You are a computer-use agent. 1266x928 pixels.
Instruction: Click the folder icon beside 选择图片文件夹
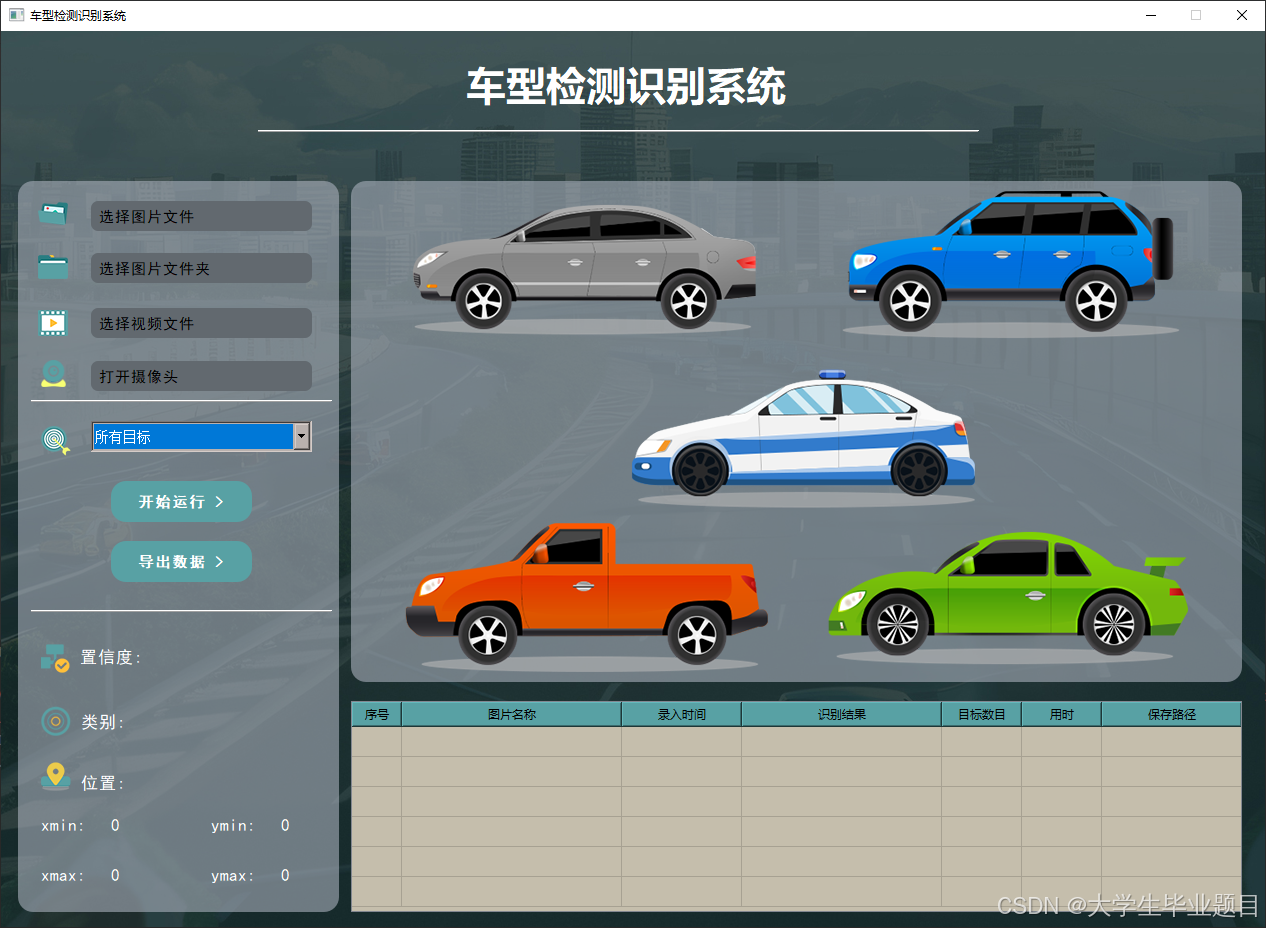(53, 267)
